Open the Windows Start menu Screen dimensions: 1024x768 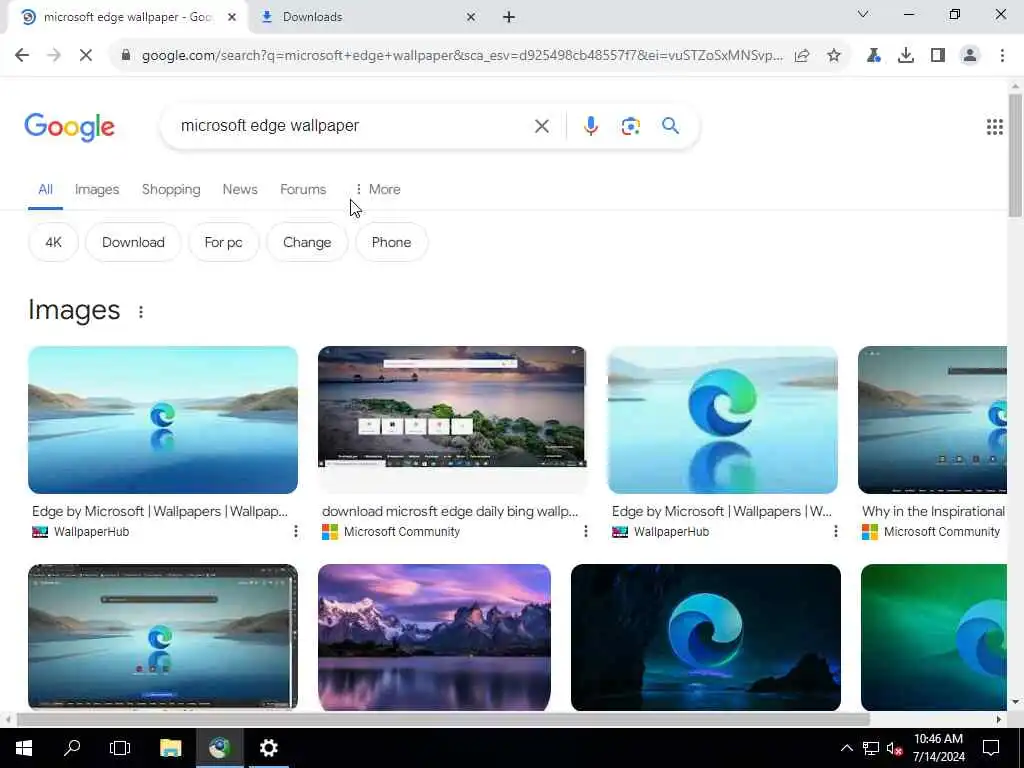(x=24, y=748)
